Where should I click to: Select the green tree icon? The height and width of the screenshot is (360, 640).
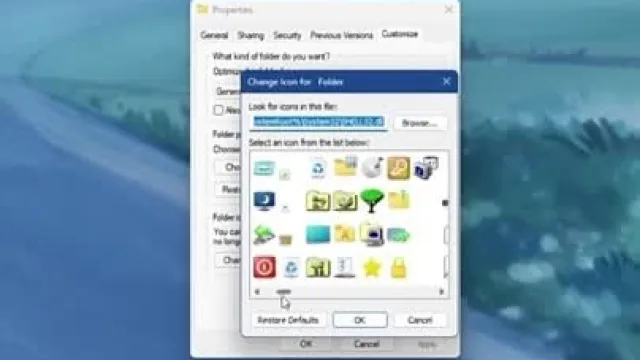click(x=372, y=200)
